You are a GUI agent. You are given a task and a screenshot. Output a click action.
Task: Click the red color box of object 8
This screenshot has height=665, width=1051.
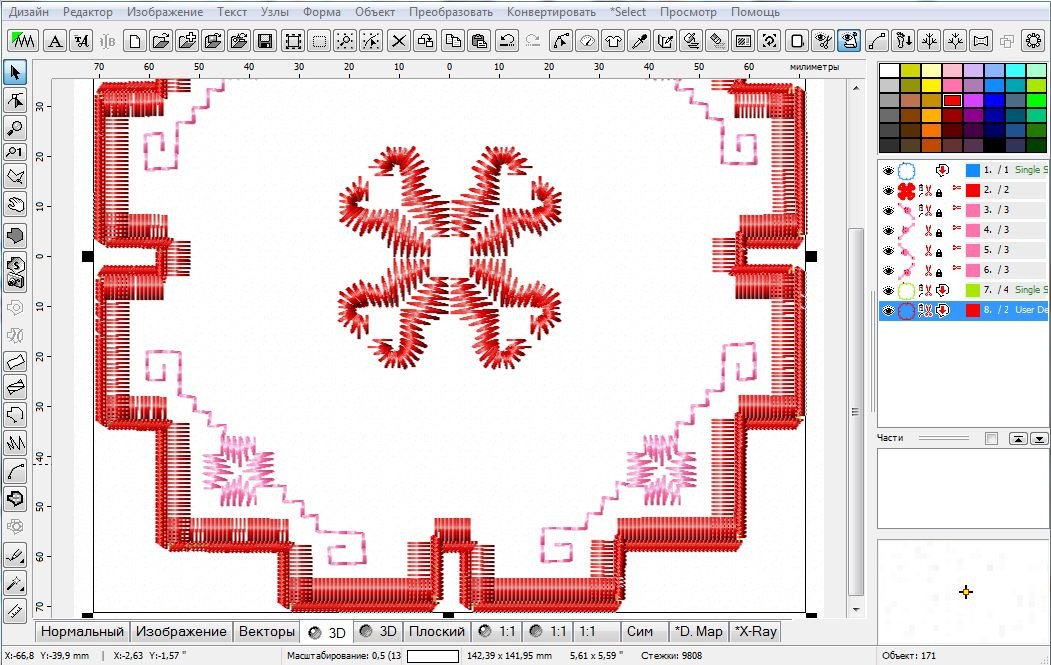[973, 310]
